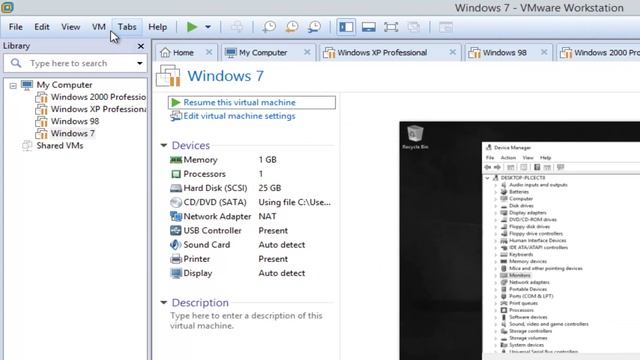Switch to Windows XP Professional tab

tap(382, 53)
